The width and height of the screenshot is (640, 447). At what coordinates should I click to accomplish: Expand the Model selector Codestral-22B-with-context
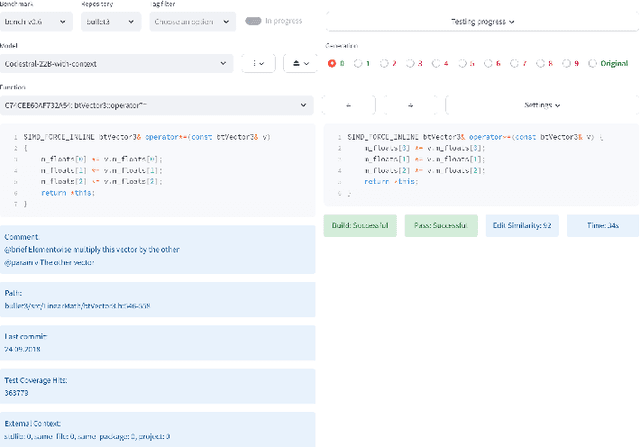pos(117,63)
